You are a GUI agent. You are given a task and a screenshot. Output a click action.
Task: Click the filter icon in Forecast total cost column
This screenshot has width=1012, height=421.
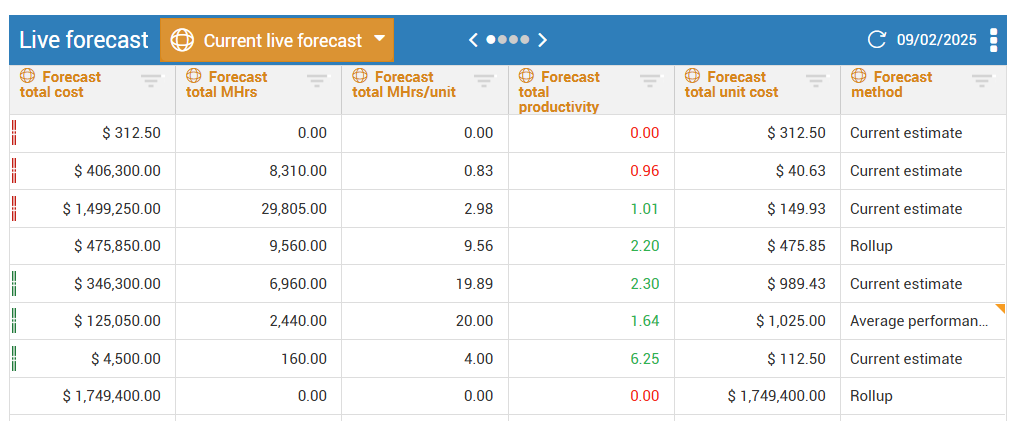pyautogui.click(x=151, y=80)
